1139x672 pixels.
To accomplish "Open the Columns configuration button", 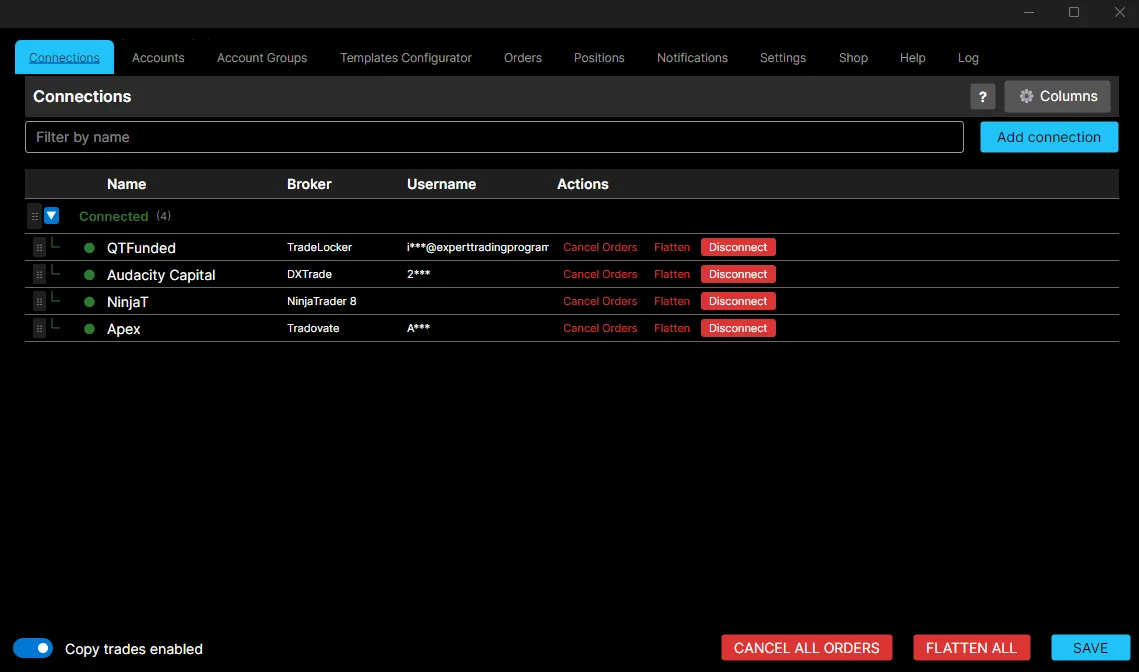I will (x=1057, y=96).
